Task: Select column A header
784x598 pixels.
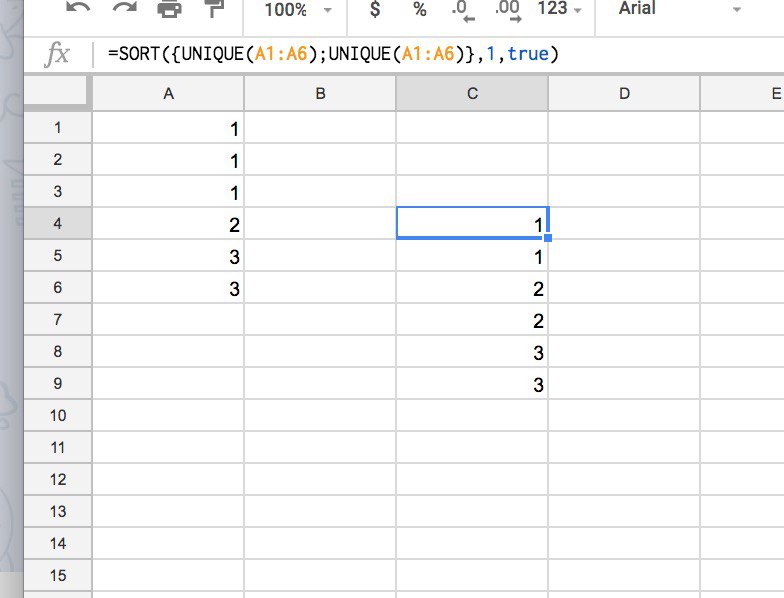Action: [168, 94]
